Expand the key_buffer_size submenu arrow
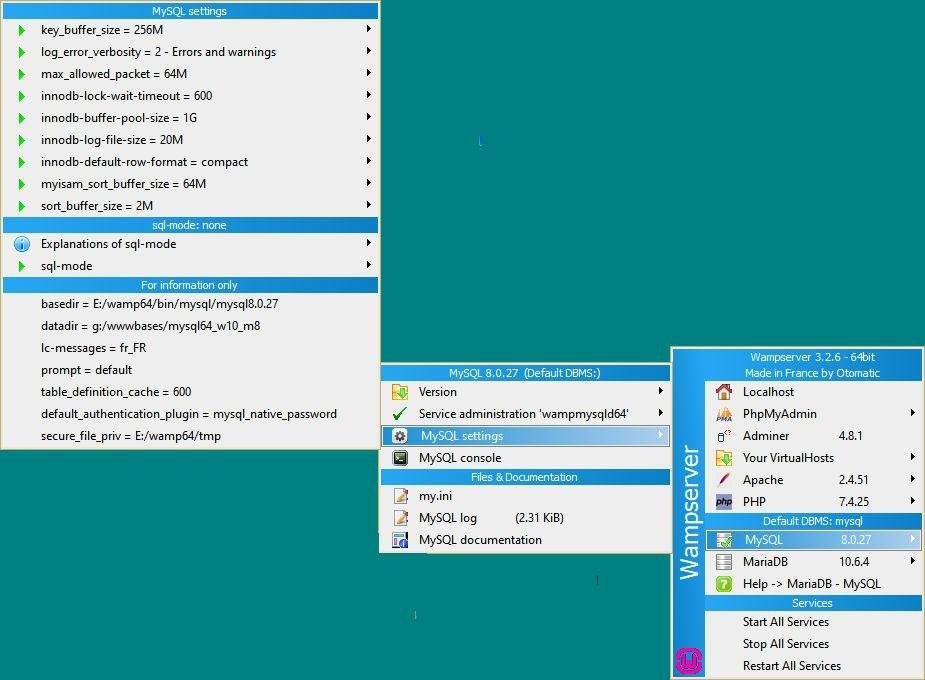This screenshot has width=925, height=680. click(x=368, y=29)
